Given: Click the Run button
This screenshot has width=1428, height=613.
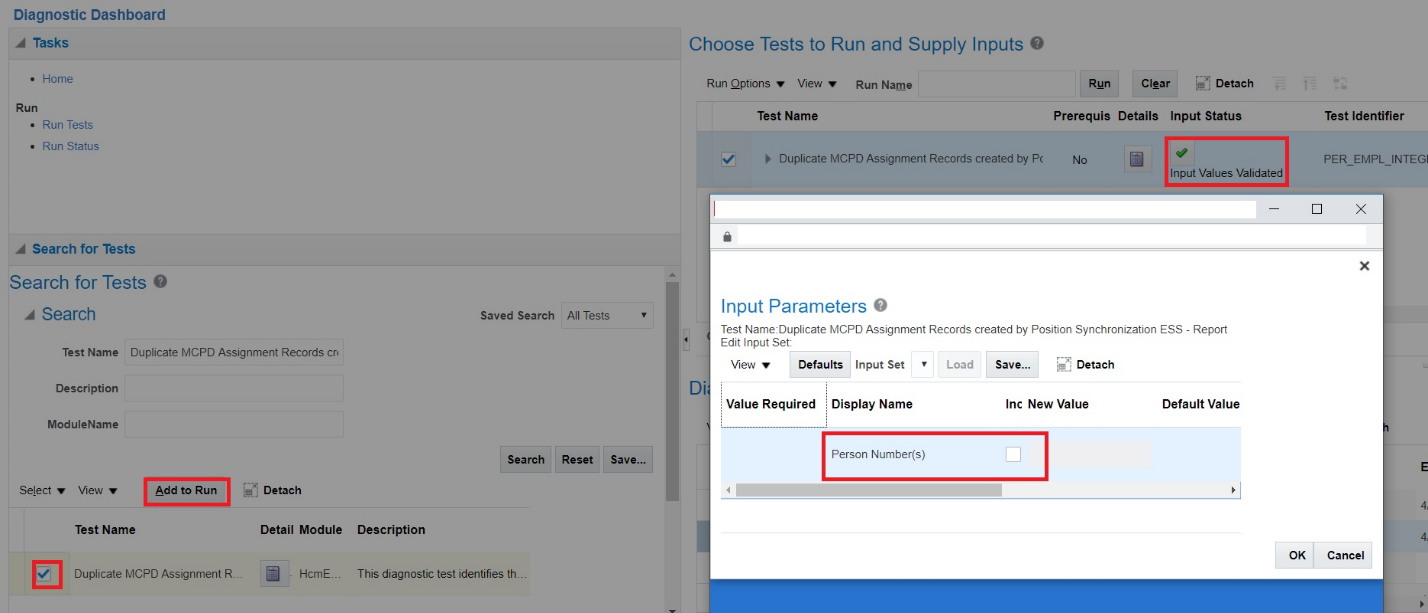Looking at the screenshot, I should coord(1099,84).
